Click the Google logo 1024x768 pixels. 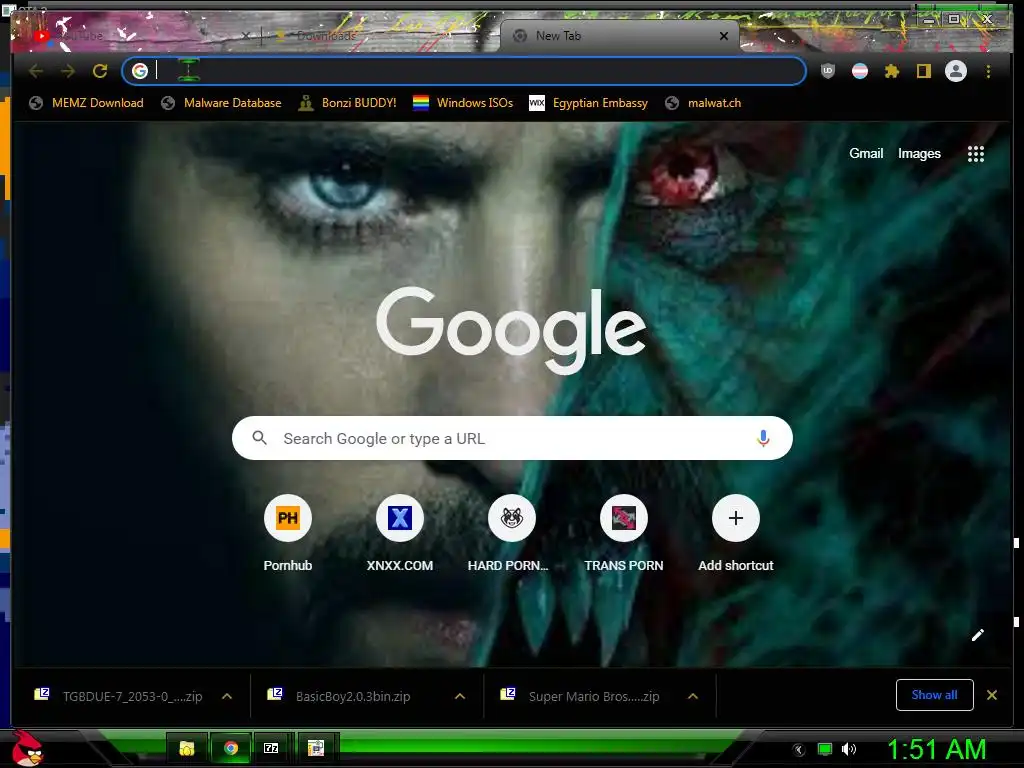click(x=511, y=328)
